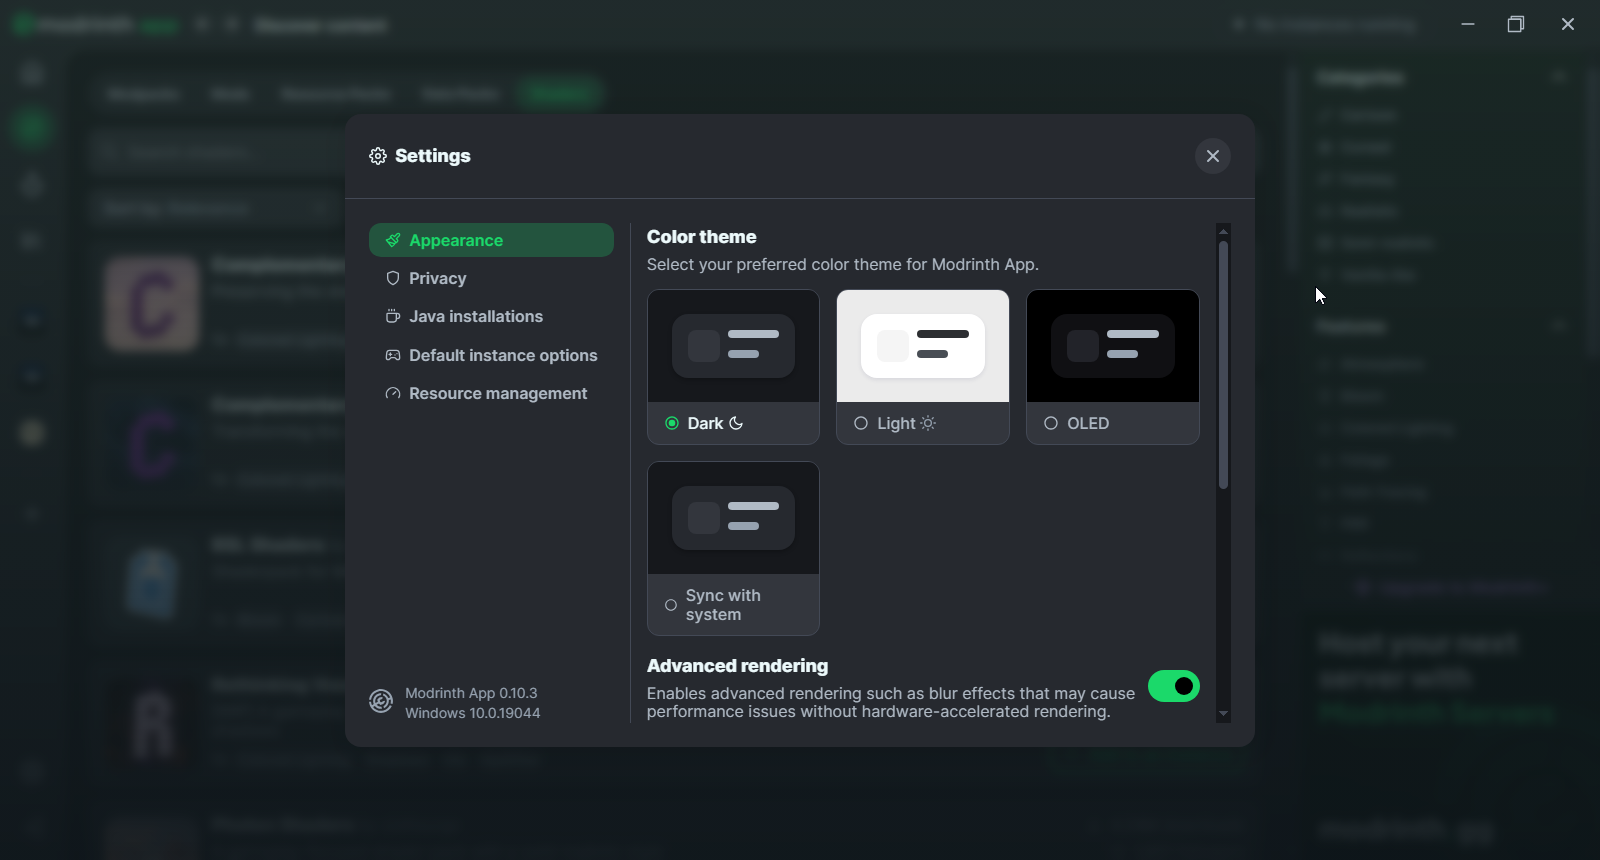Click the 'Windows 10.0.19044' text
1600x860 pixels.
pyautogui.click(x=473, y=713)
